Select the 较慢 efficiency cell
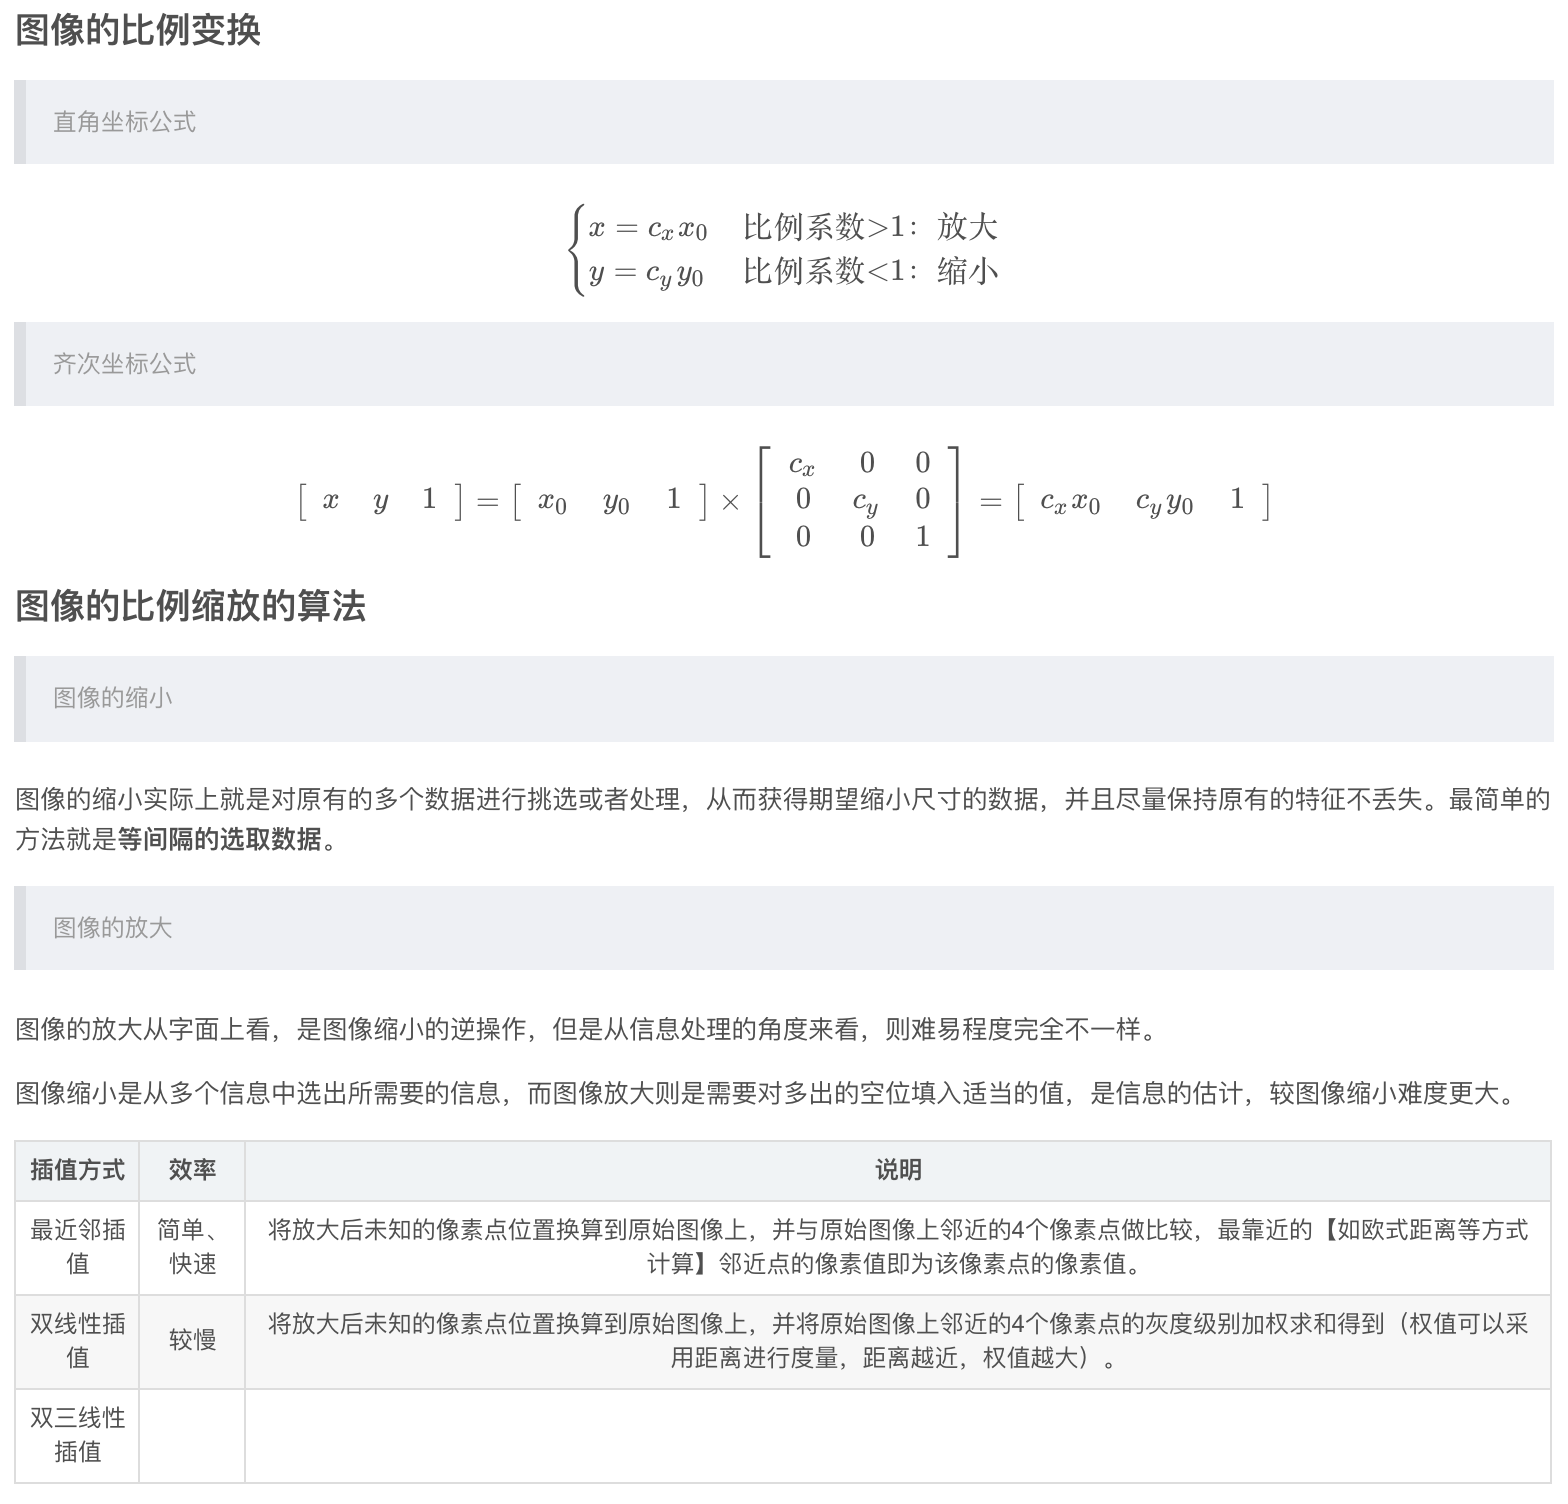1568x1504 pixels. [x=192, y=1340]
